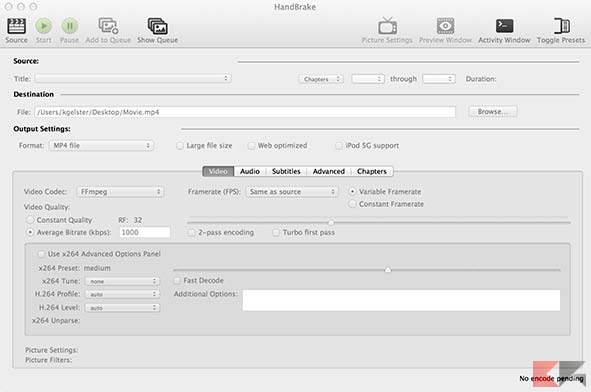Select Constant Framerate radio button

pos(352,204)
